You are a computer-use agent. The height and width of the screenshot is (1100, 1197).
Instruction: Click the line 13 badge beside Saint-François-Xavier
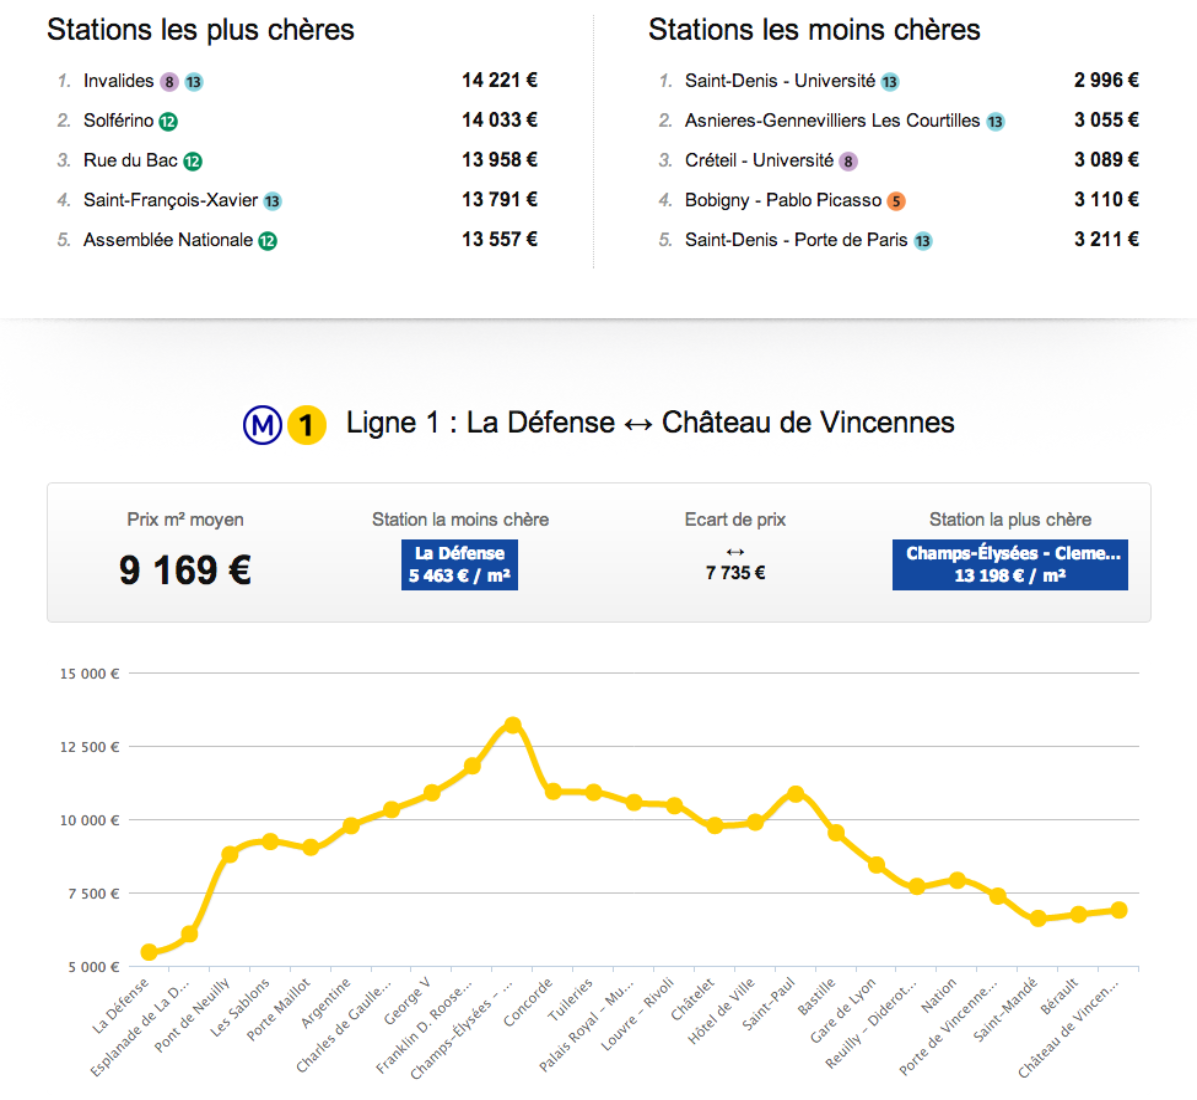click(272, 202)
